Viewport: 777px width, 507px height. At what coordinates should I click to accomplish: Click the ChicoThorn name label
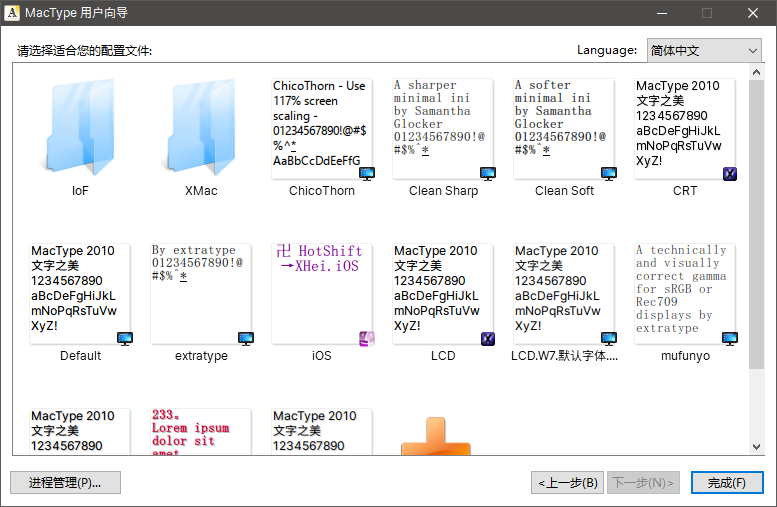tap(322, 191)
